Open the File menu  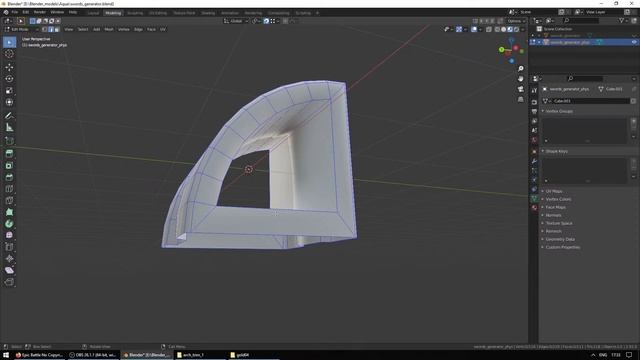15,12
